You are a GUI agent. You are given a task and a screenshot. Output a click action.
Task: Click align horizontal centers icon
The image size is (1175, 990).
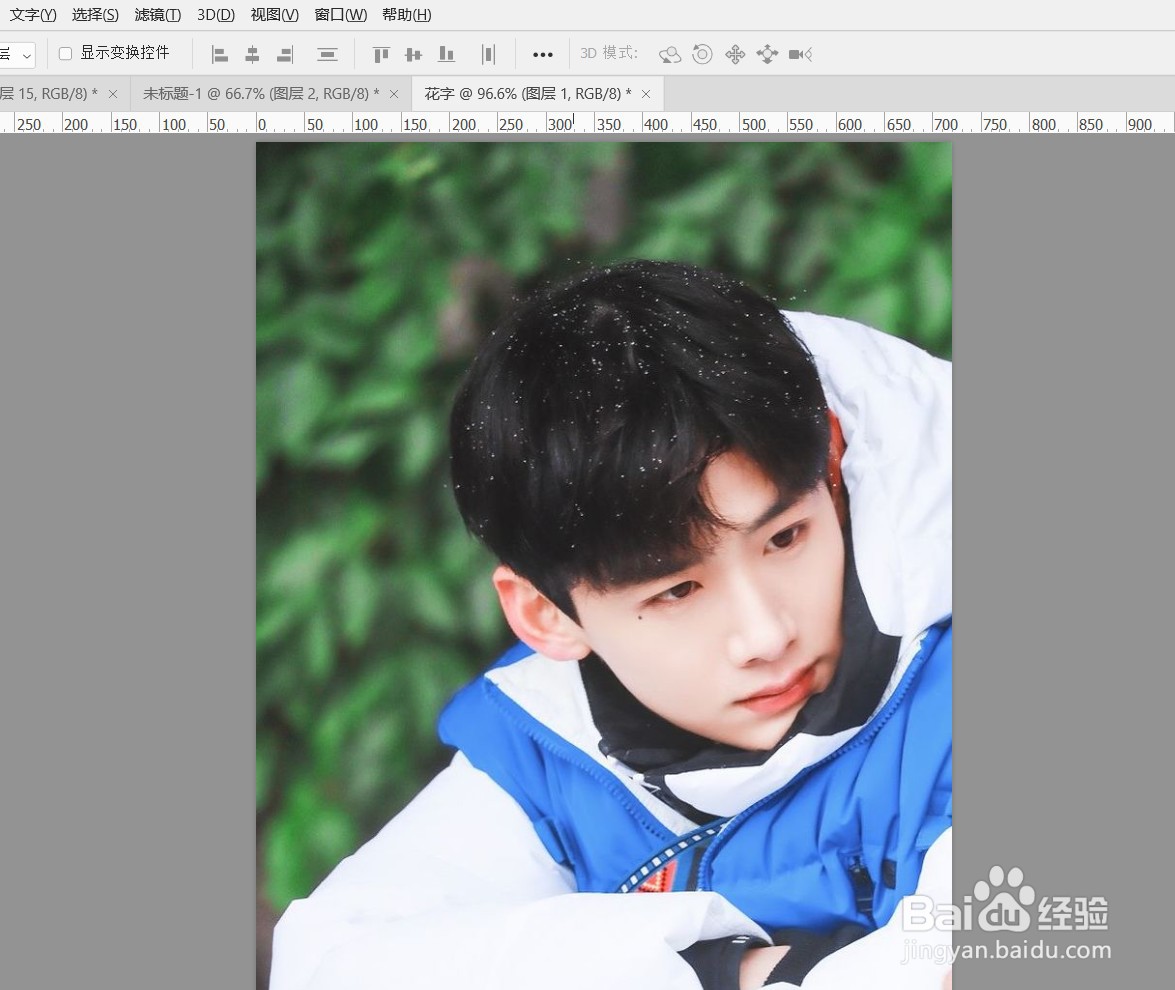[x=253, y=54]
